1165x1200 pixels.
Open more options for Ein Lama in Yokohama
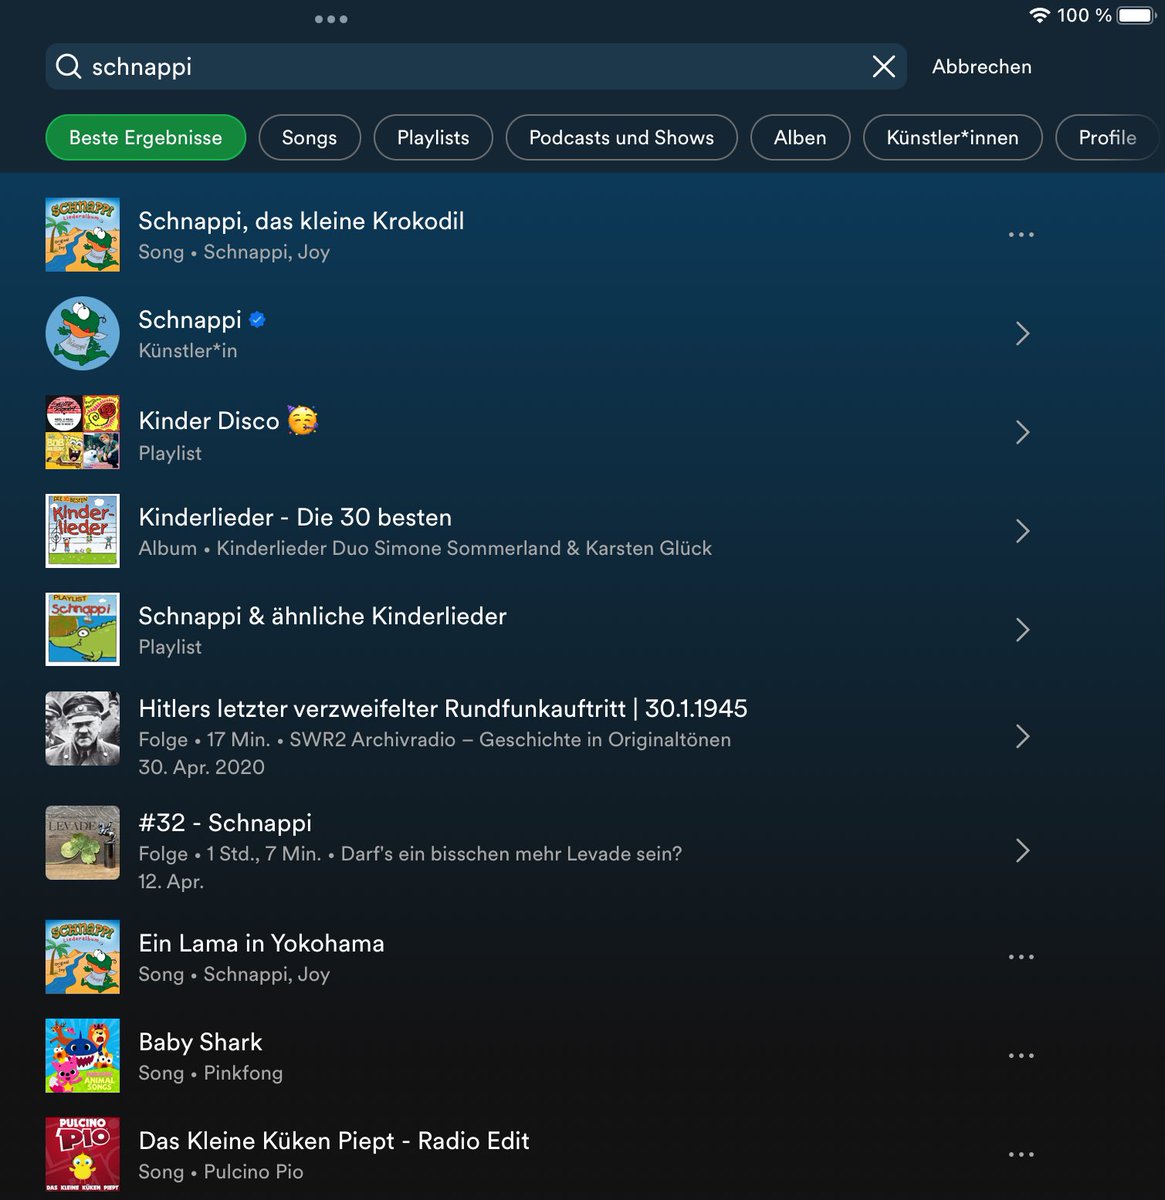point(1021,957)
